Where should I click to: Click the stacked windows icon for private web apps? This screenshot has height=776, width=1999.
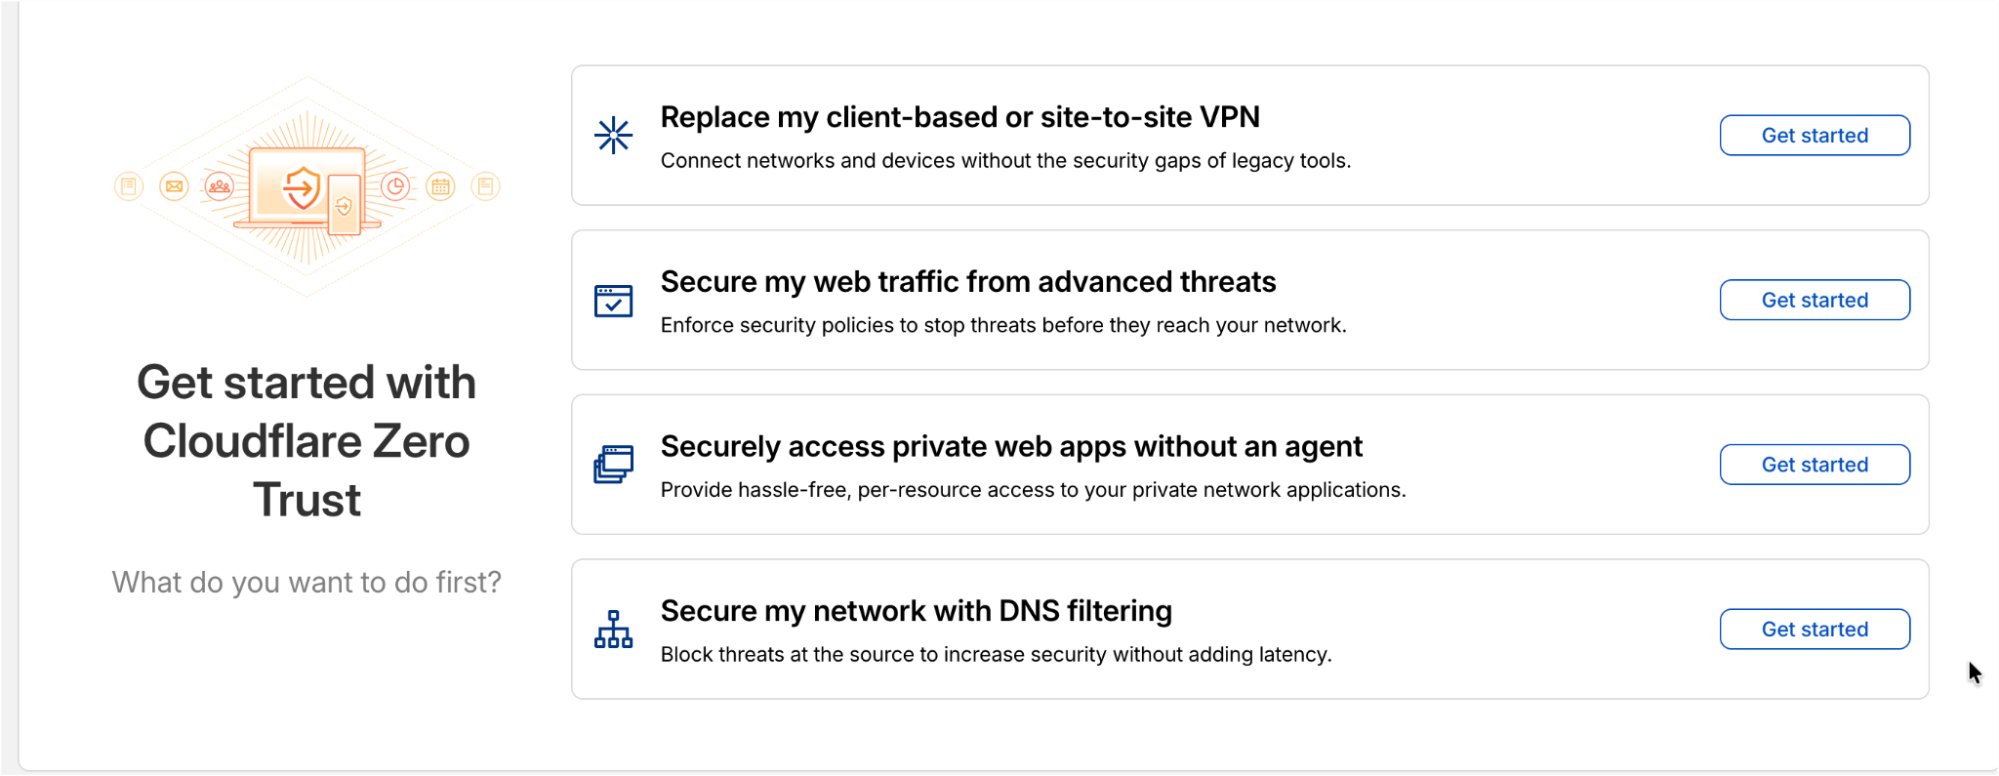coord(614,464)
